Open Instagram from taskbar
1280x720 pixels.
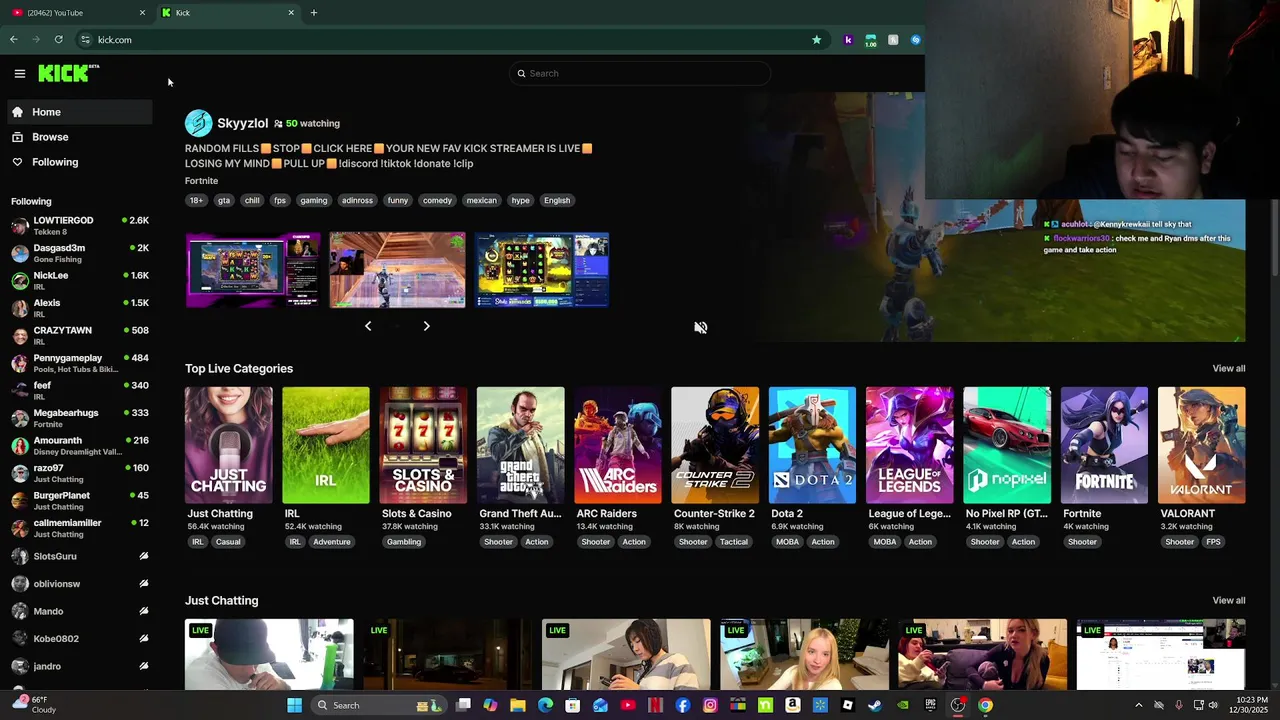(710, 705)
